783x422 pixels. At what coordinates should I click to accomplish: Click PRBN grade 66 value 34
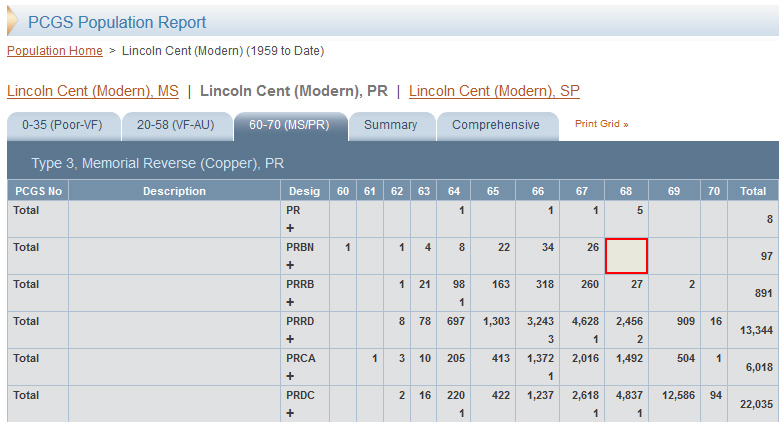pyautogui.click(x=548, y=247)
